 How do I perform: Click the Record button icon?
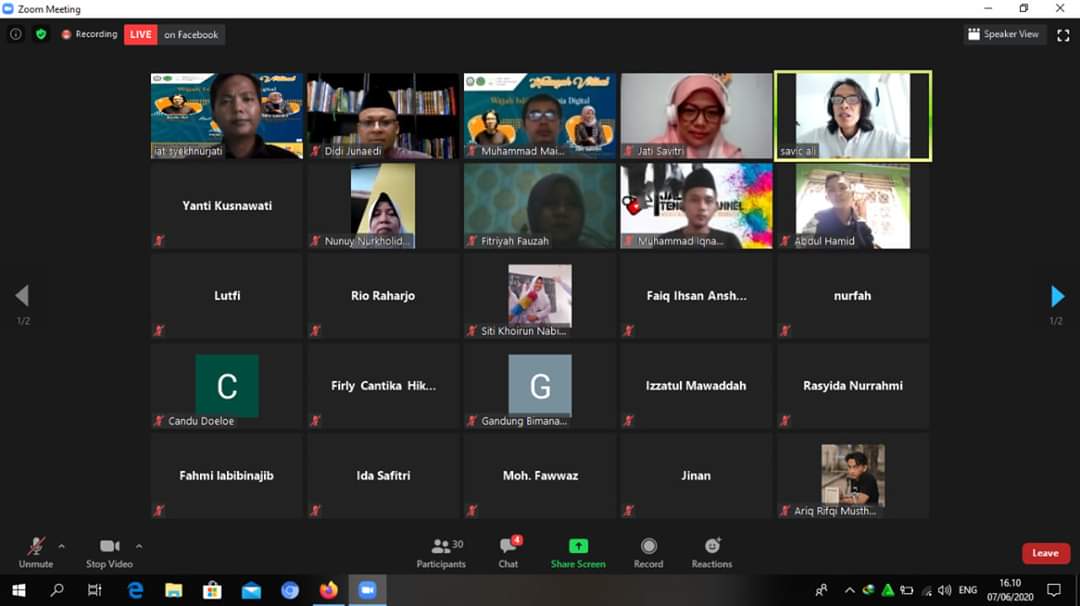click(649, 546)
